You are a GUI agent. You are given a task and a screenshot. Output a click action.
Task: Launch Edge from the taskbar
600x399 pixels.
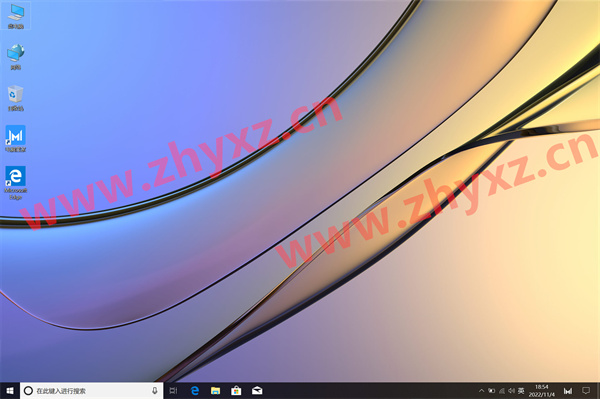click(x=195, y=391)
